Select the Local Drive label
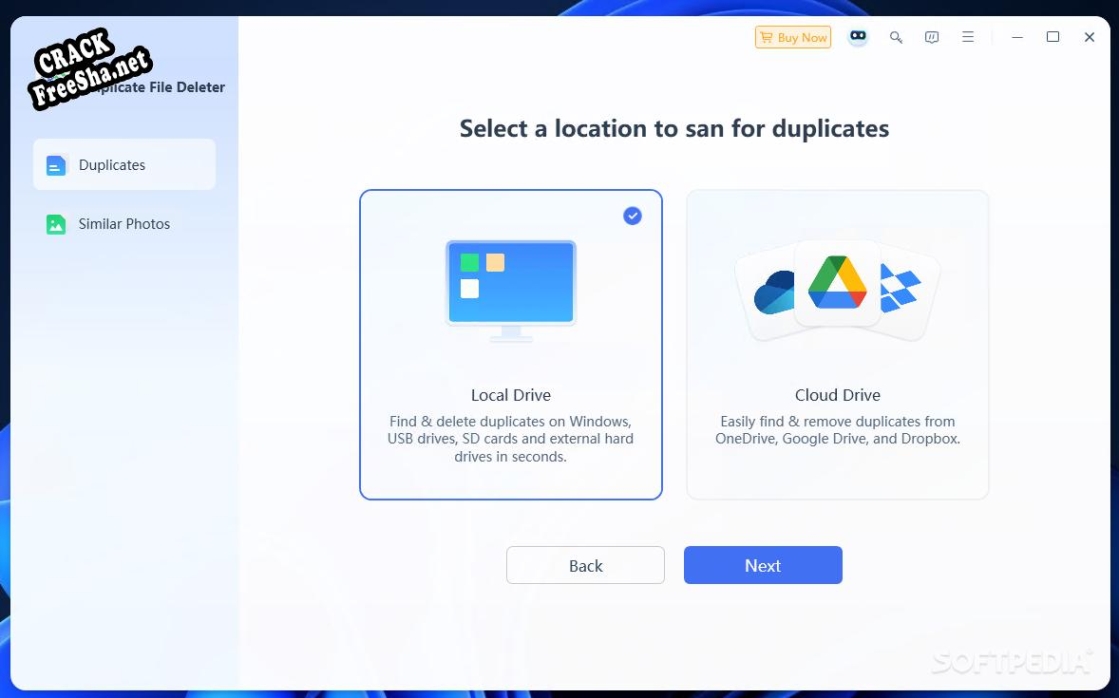This screenshot has height=698, width=1119. 510,395
